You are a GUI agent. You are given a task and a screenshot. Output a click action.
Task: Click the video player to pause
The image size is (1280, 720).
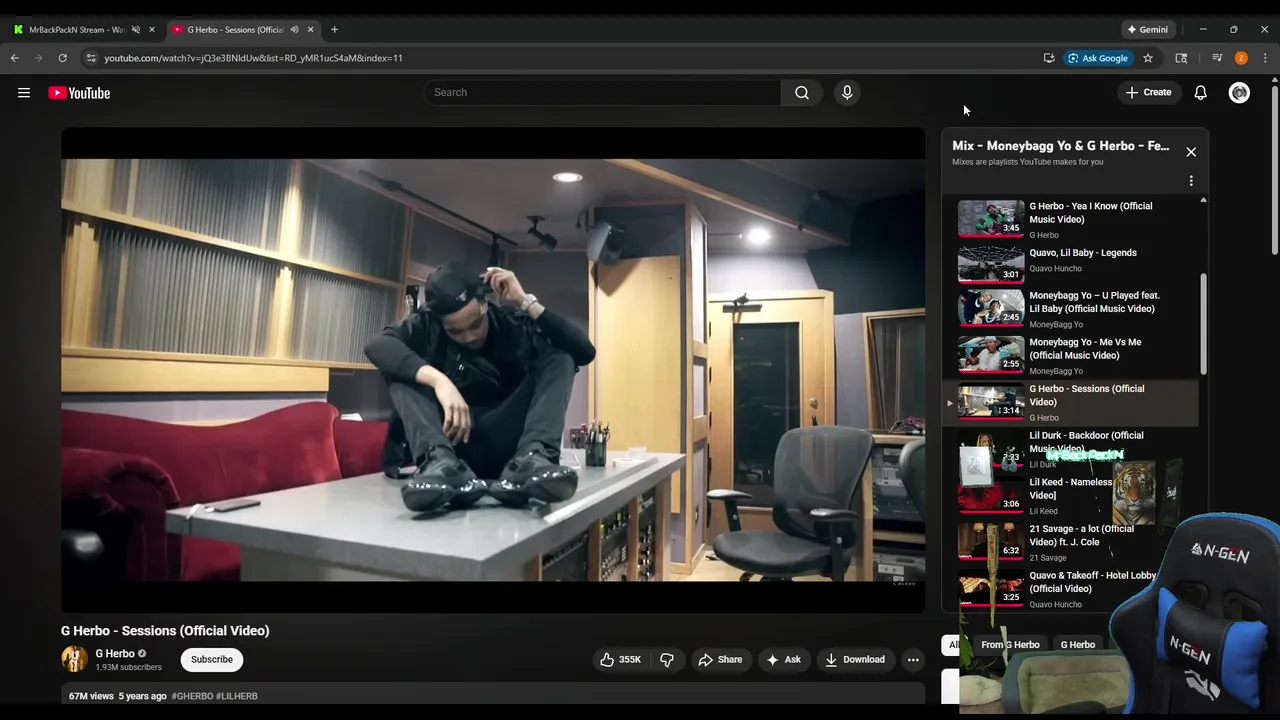(x=493, y=370)
